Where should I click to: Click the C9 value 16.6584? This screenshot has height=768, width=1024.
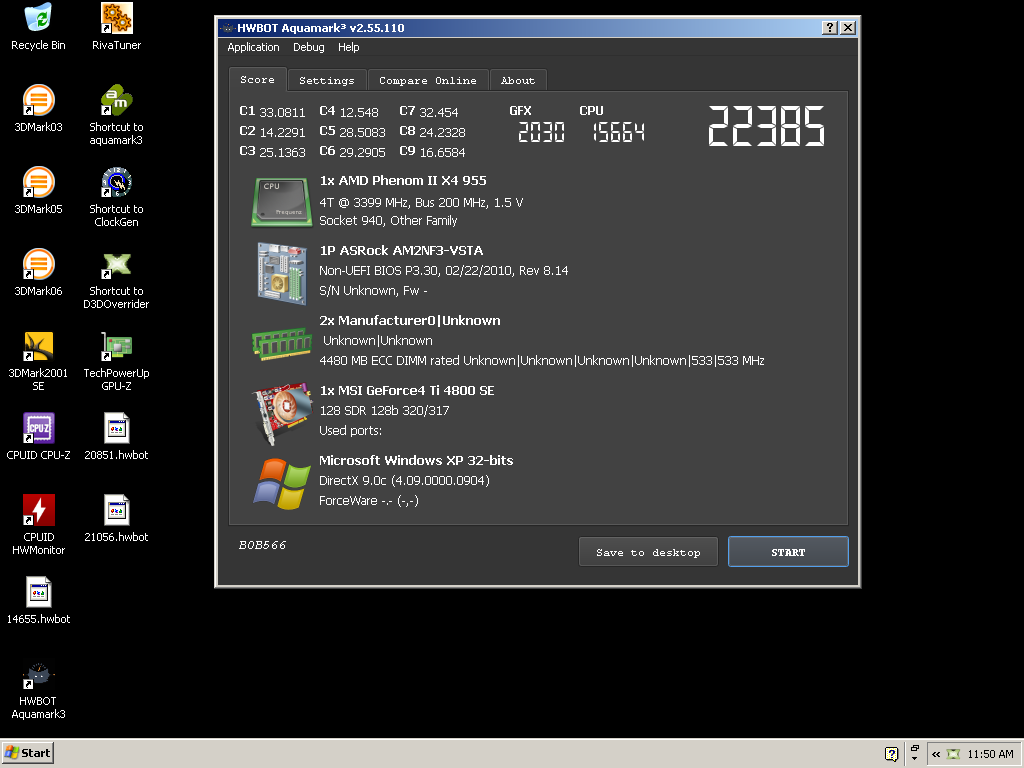coord(442,152)
